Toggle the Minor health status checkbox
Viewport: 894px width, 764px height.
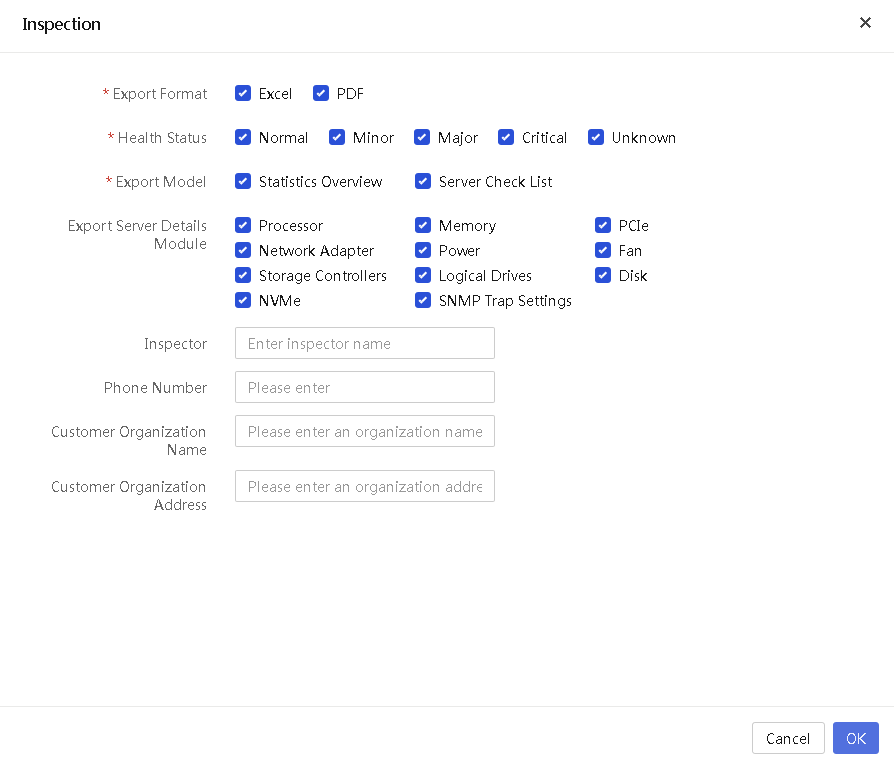[337, 137]
